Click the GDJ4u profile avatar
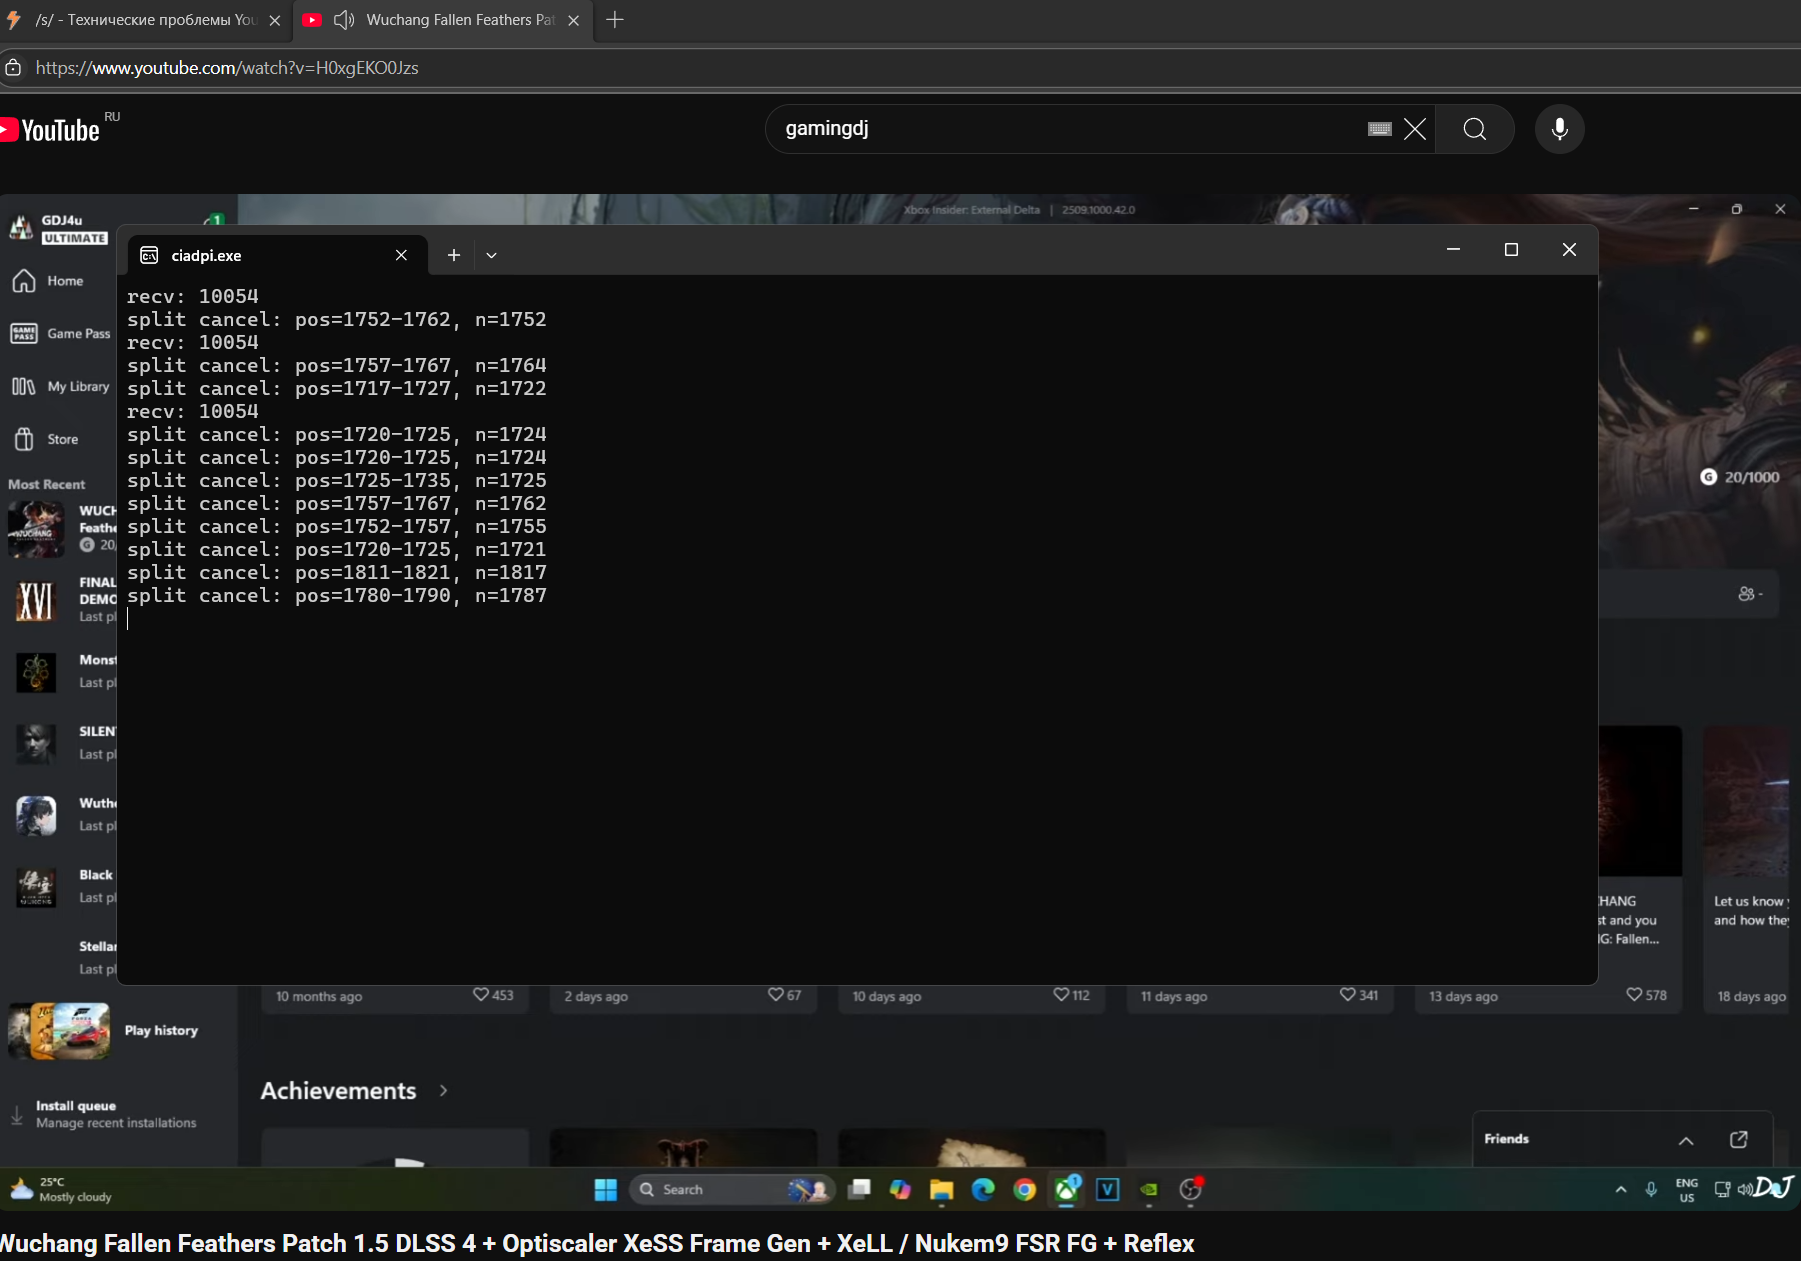 pos(21,228)
